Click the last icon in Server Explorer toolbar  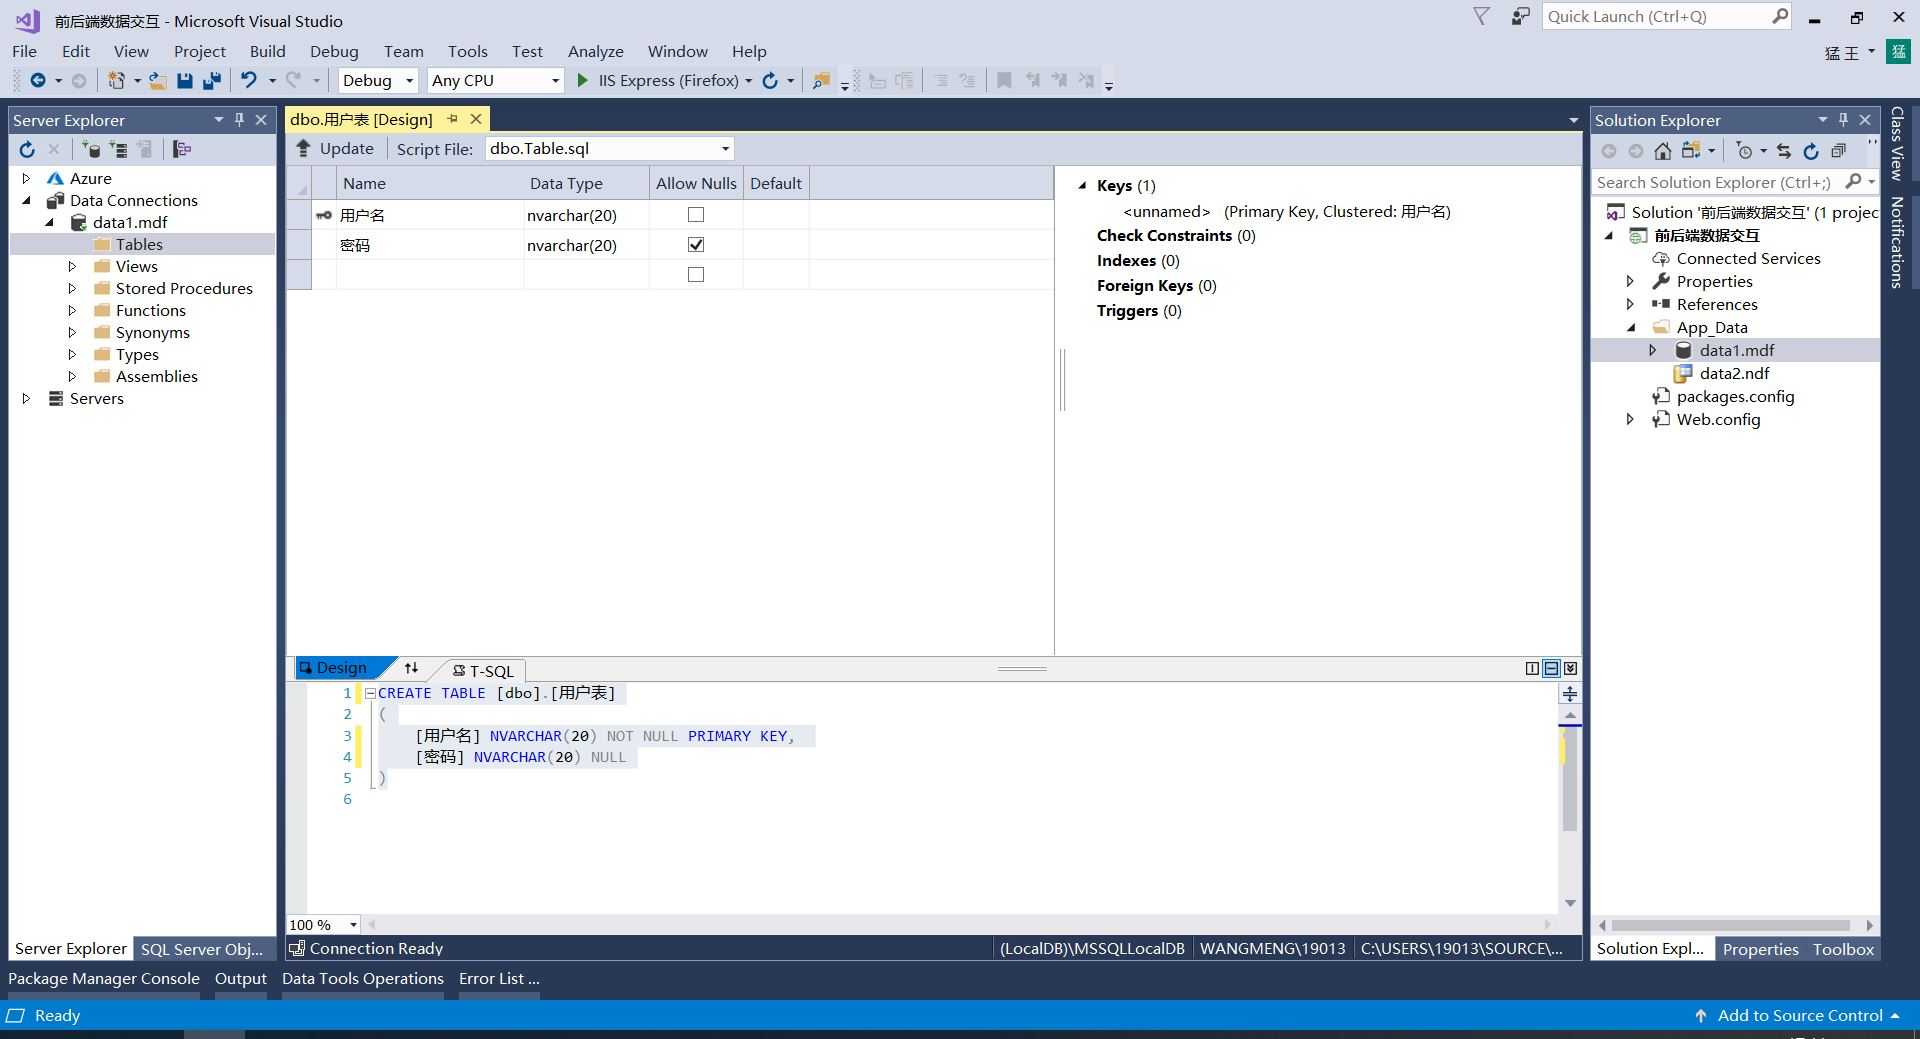[182, 150]
